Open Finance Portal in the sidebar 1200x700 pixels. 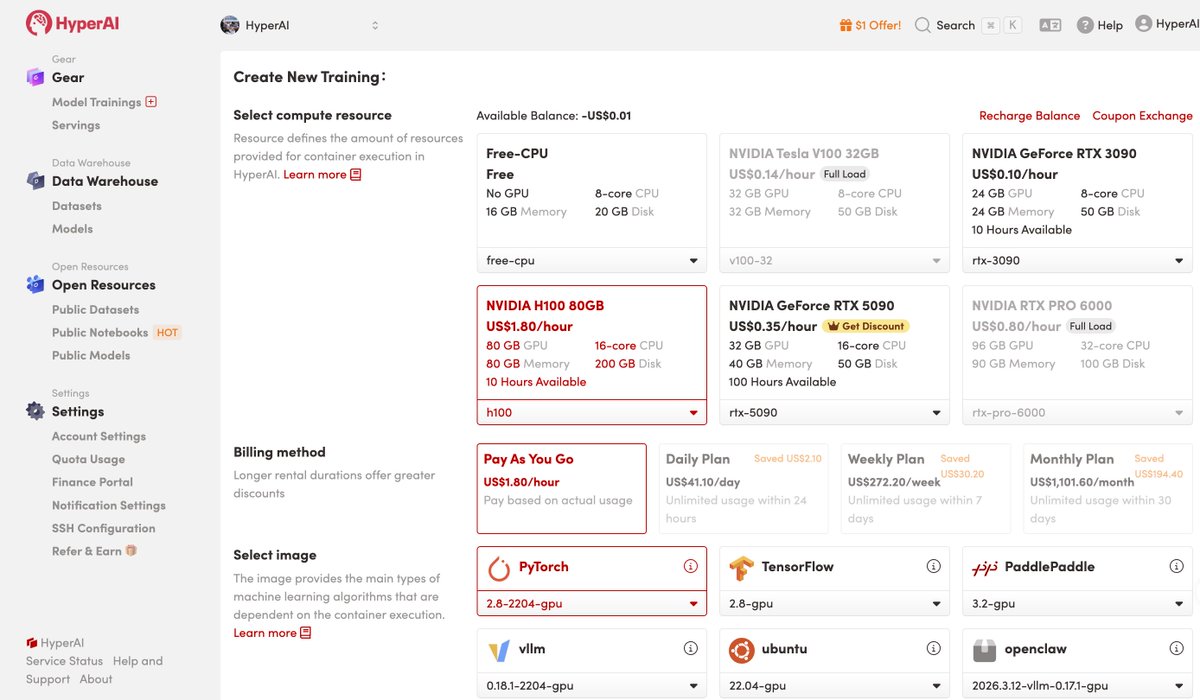[92, 482]
